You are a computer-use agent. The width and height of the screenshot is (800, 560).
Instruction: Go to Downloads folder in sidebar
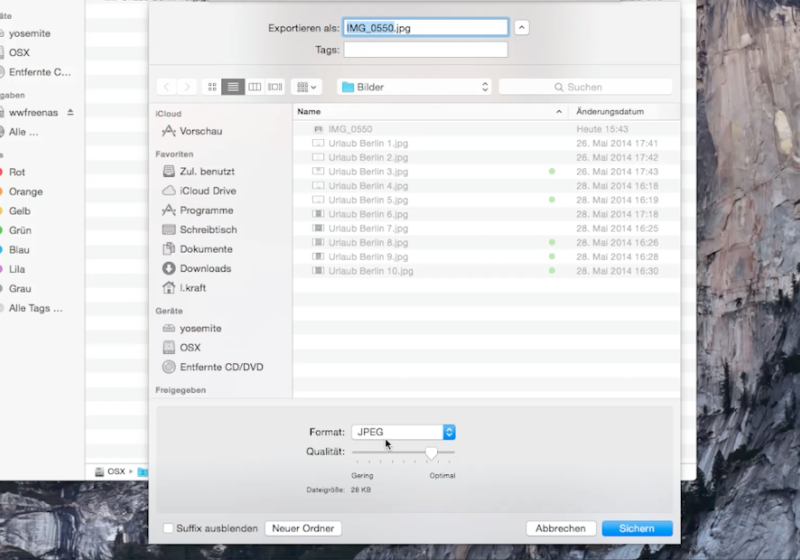click(205, 268)
